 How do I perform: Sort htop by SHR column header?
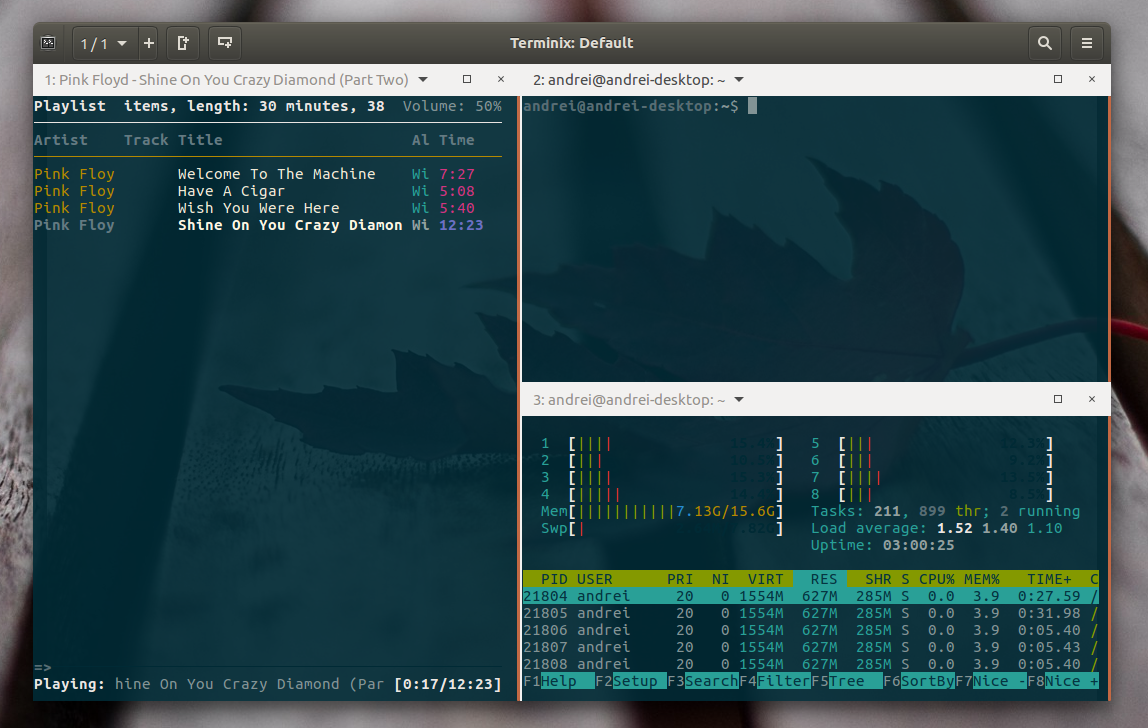878,579
